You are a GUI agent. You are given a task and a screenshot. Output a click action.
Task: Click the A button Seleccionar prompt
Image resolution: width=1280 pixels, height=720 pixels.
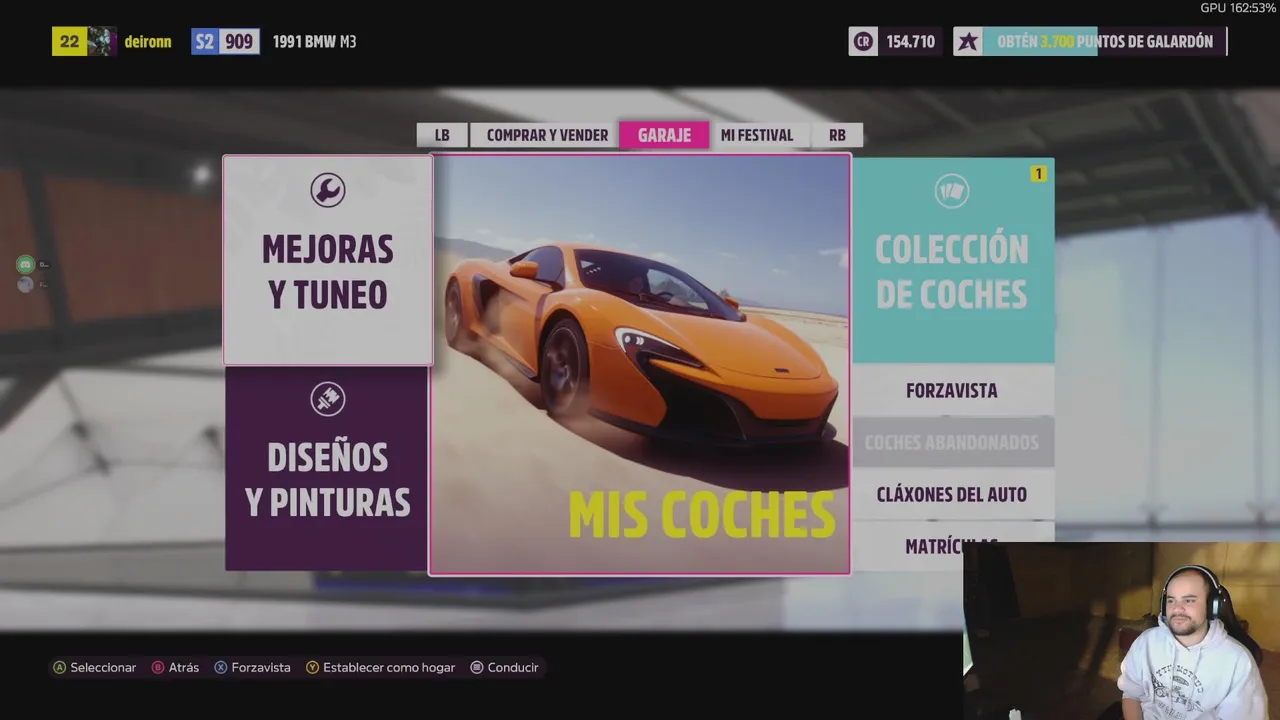[95, 667]
